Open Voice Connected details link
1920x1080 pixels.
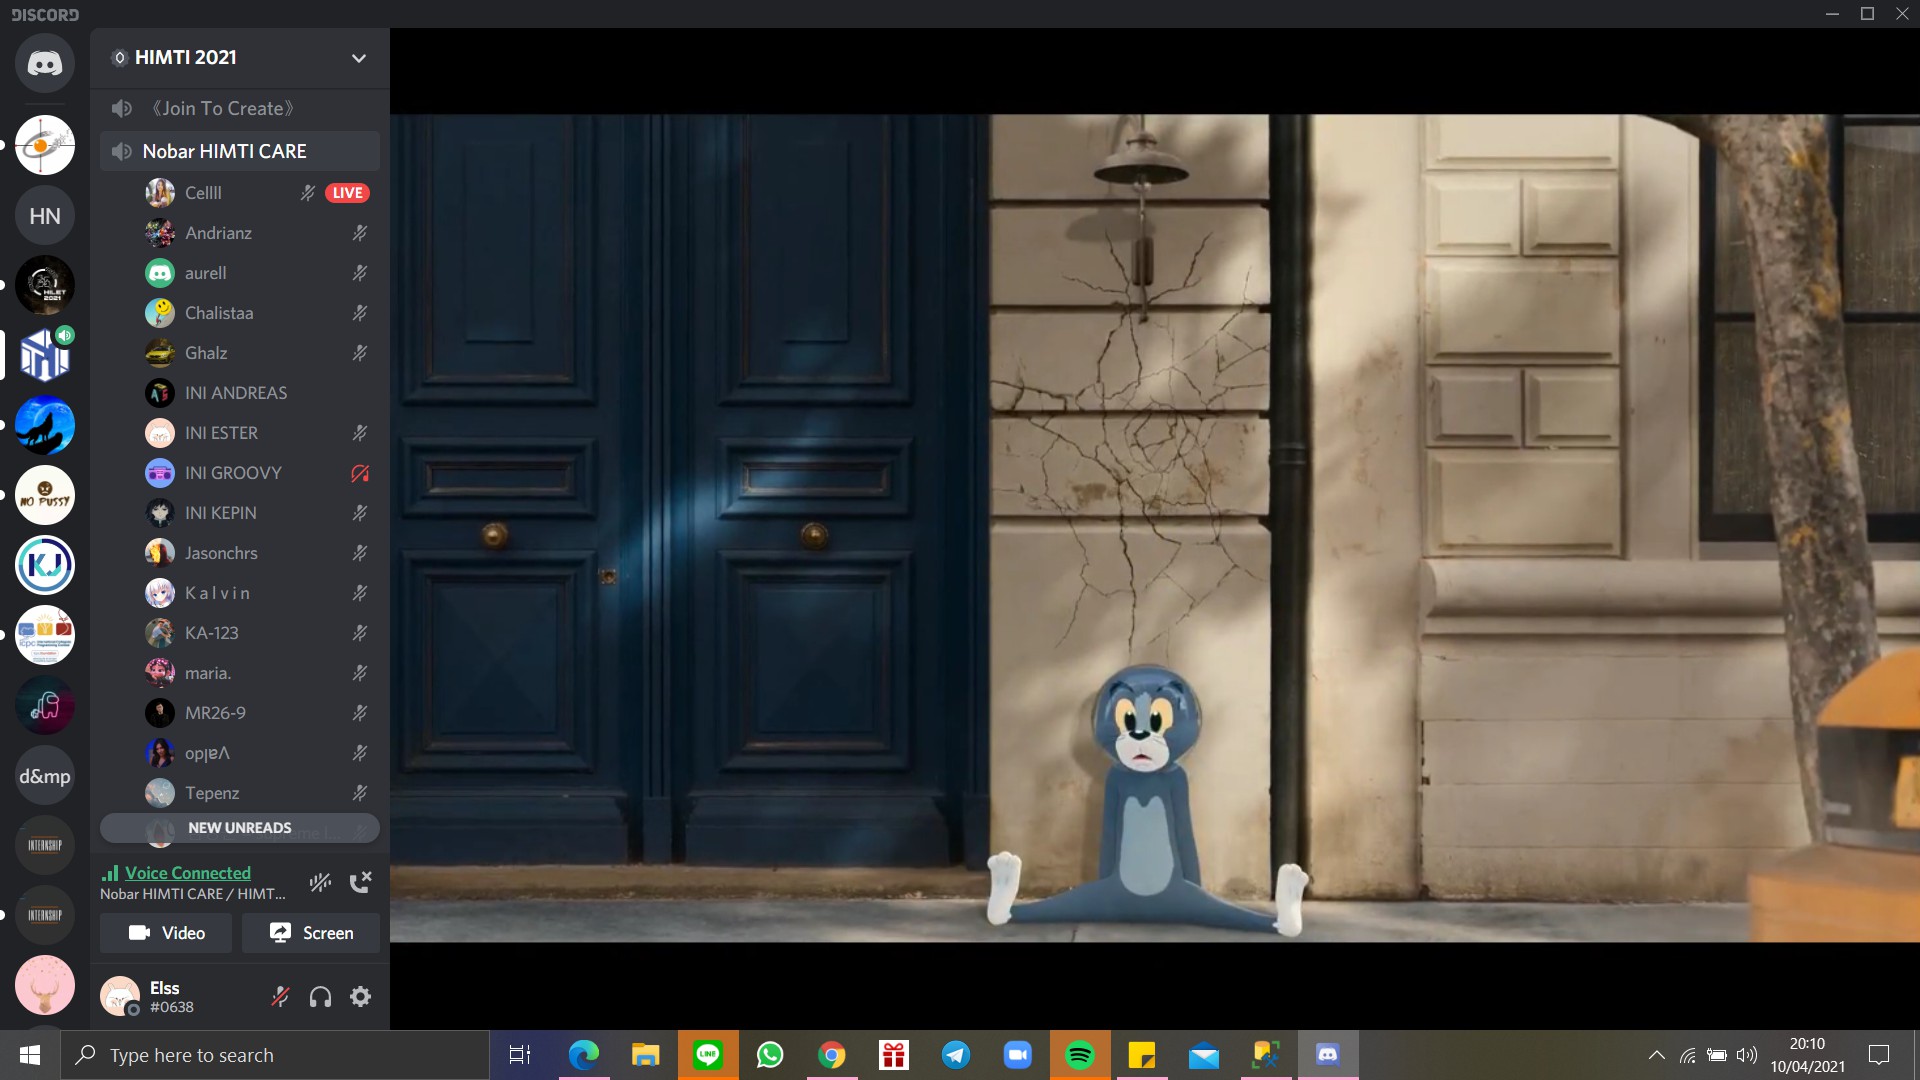click(188, 873)
